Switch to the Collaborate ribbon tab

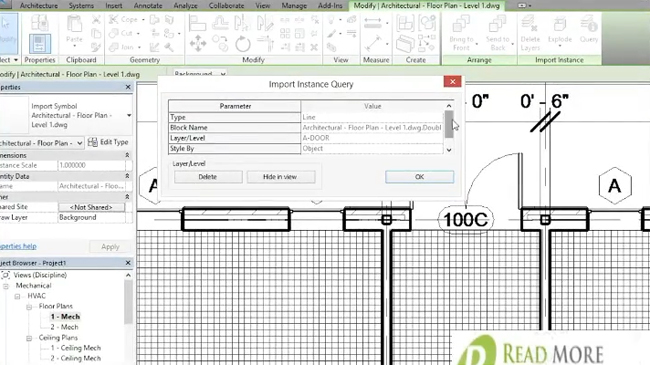point(226,6)
